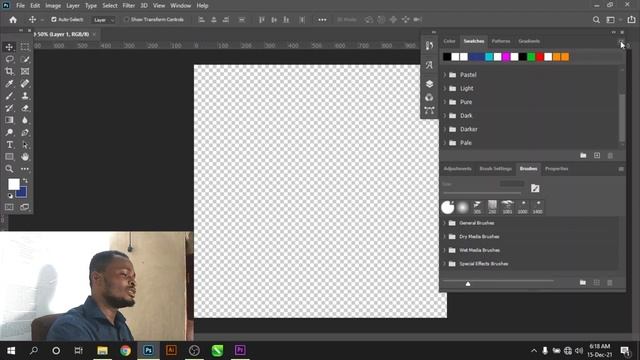Expand the Special Effects Brushes folder
Screen dimensions: 640x360
click(444, 264)
